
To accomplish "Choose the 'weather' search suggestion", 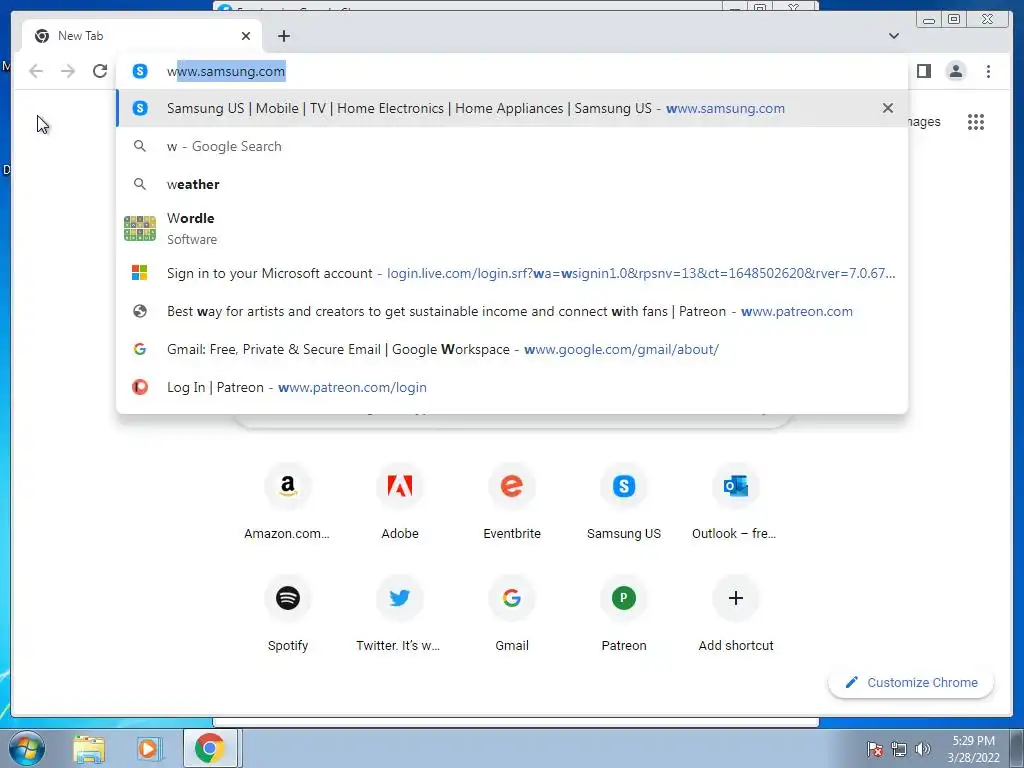I will [x=512, y=184].
